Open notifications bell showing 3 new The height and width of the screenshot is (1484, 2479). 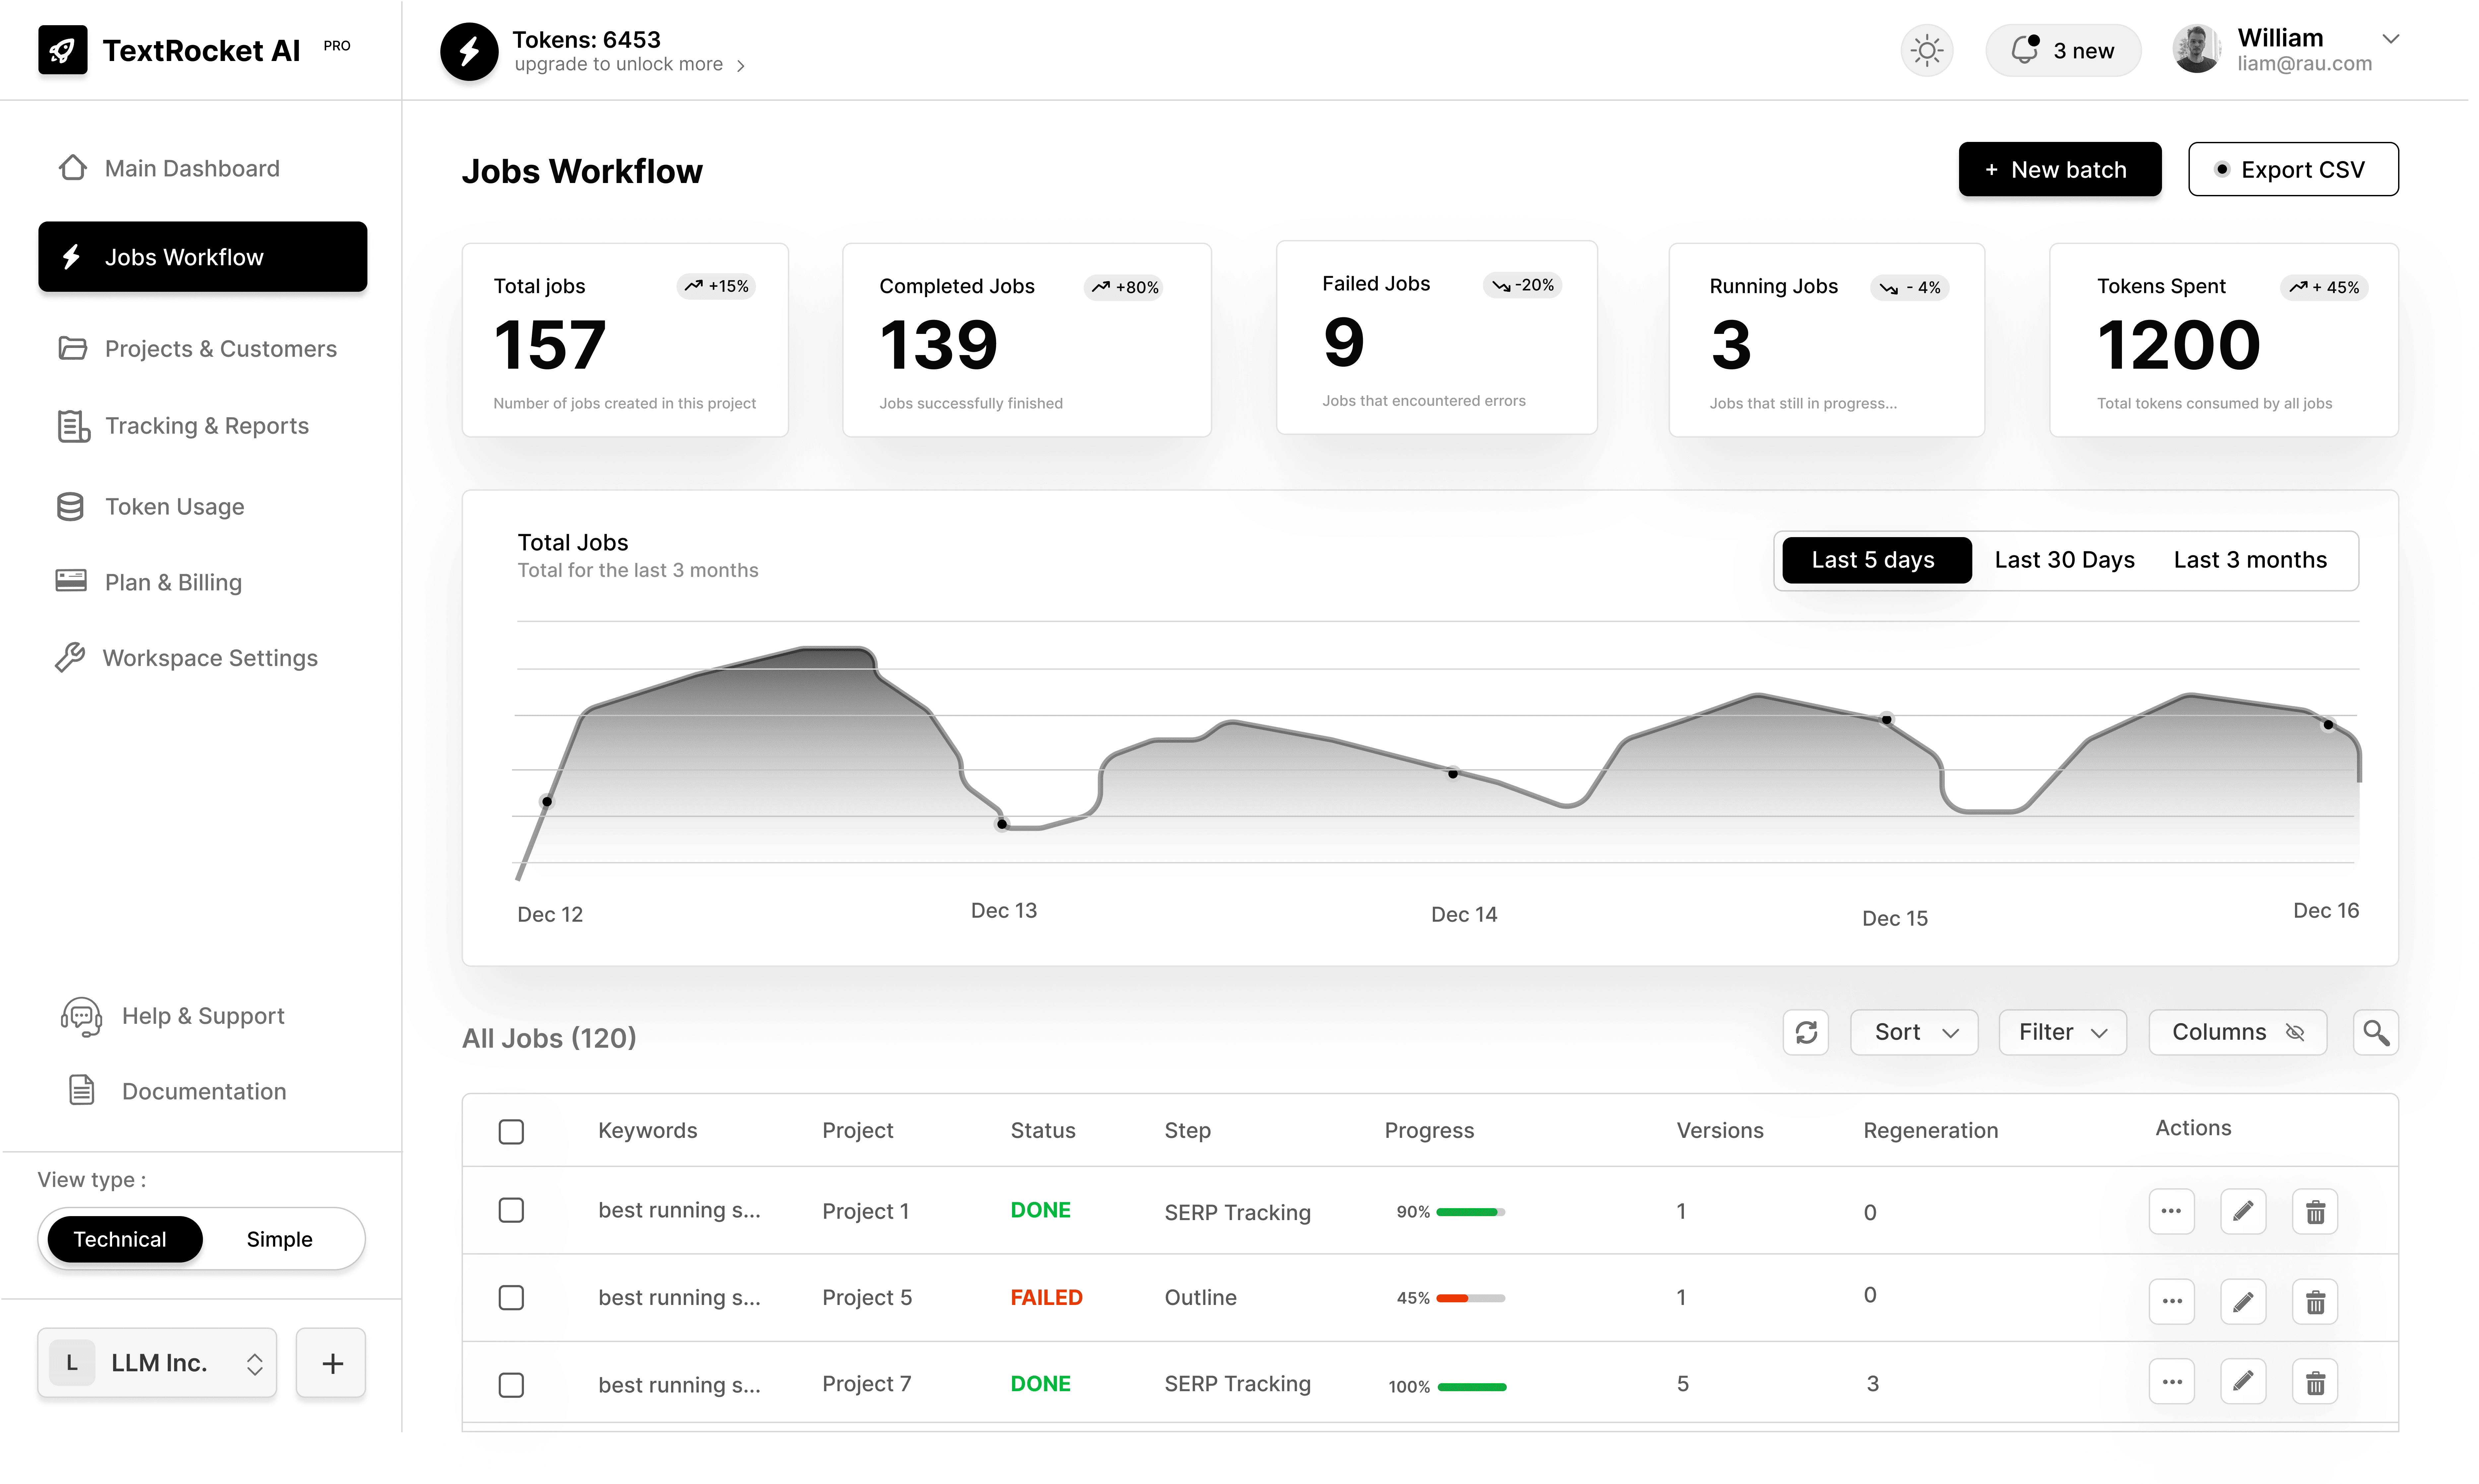(x=2062, y=50)
